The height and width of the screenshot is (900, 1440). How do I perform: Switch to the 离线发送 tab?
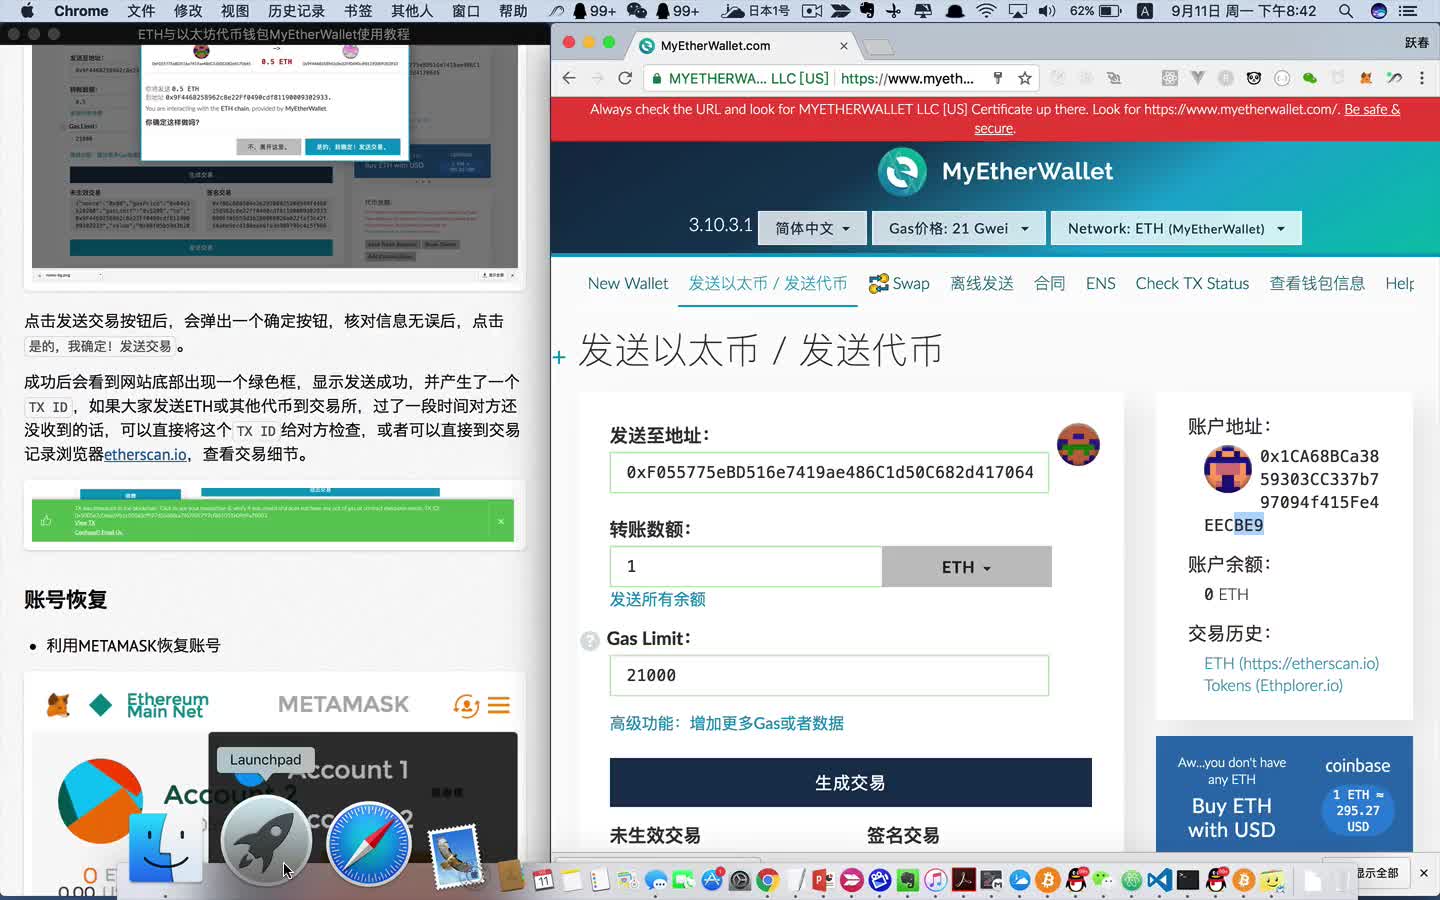pos(982,284)
